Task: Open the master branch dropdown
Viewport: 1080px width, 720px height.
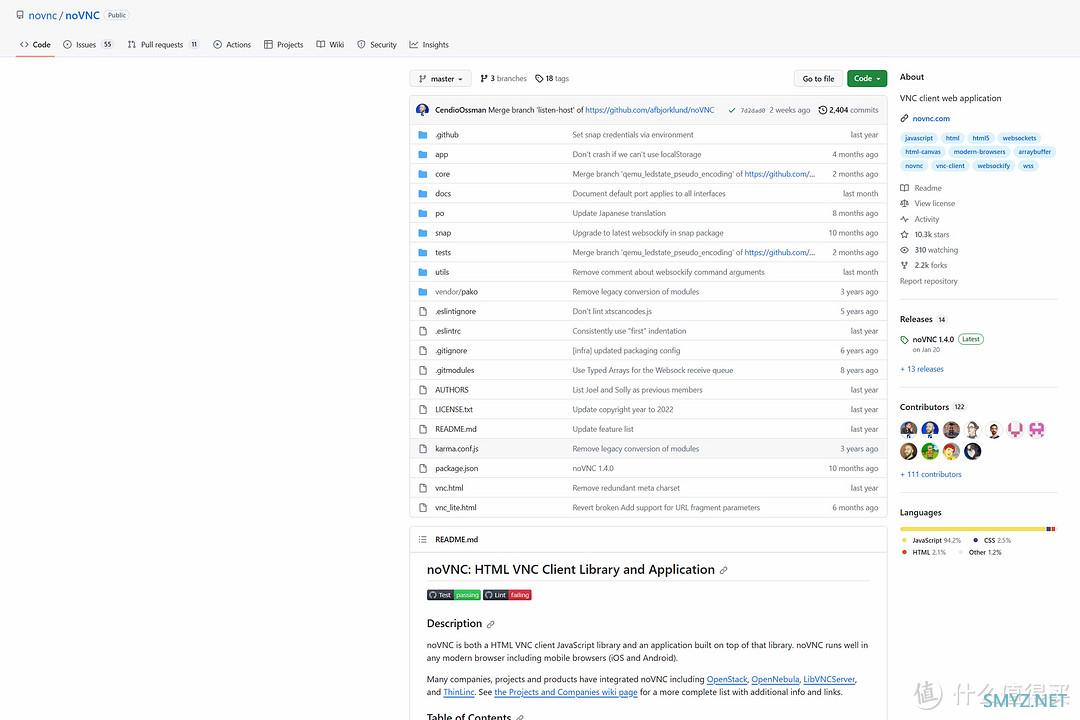Action: click(x=441, y=79)
